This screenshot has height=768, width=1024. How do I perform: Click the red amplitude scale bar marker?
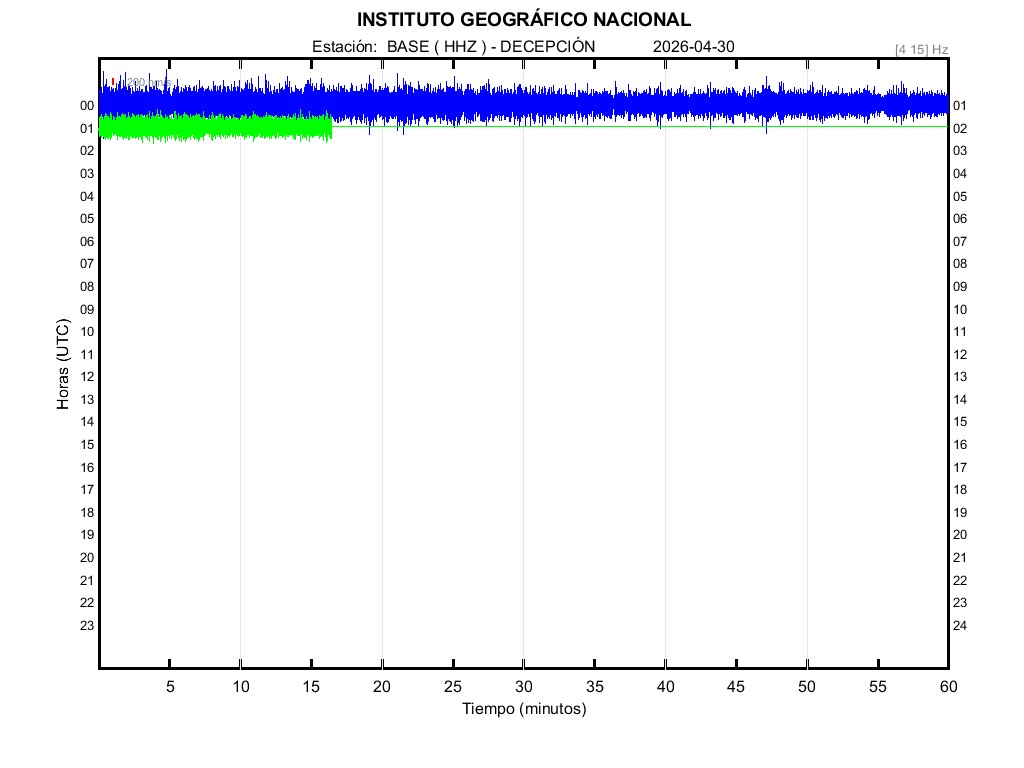[x=113, y=81]
